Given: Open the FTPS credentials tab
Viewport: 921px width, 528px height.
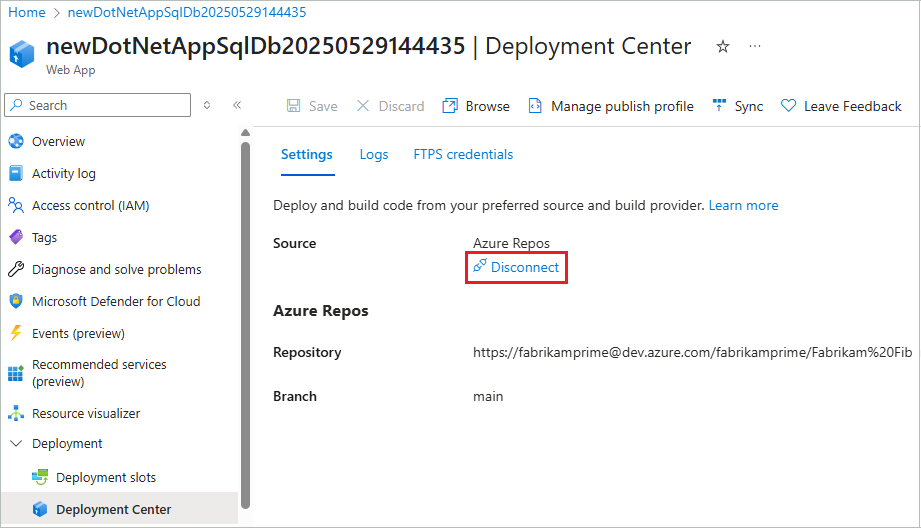Looking at the screenshot, I should (x=463, y=155).
